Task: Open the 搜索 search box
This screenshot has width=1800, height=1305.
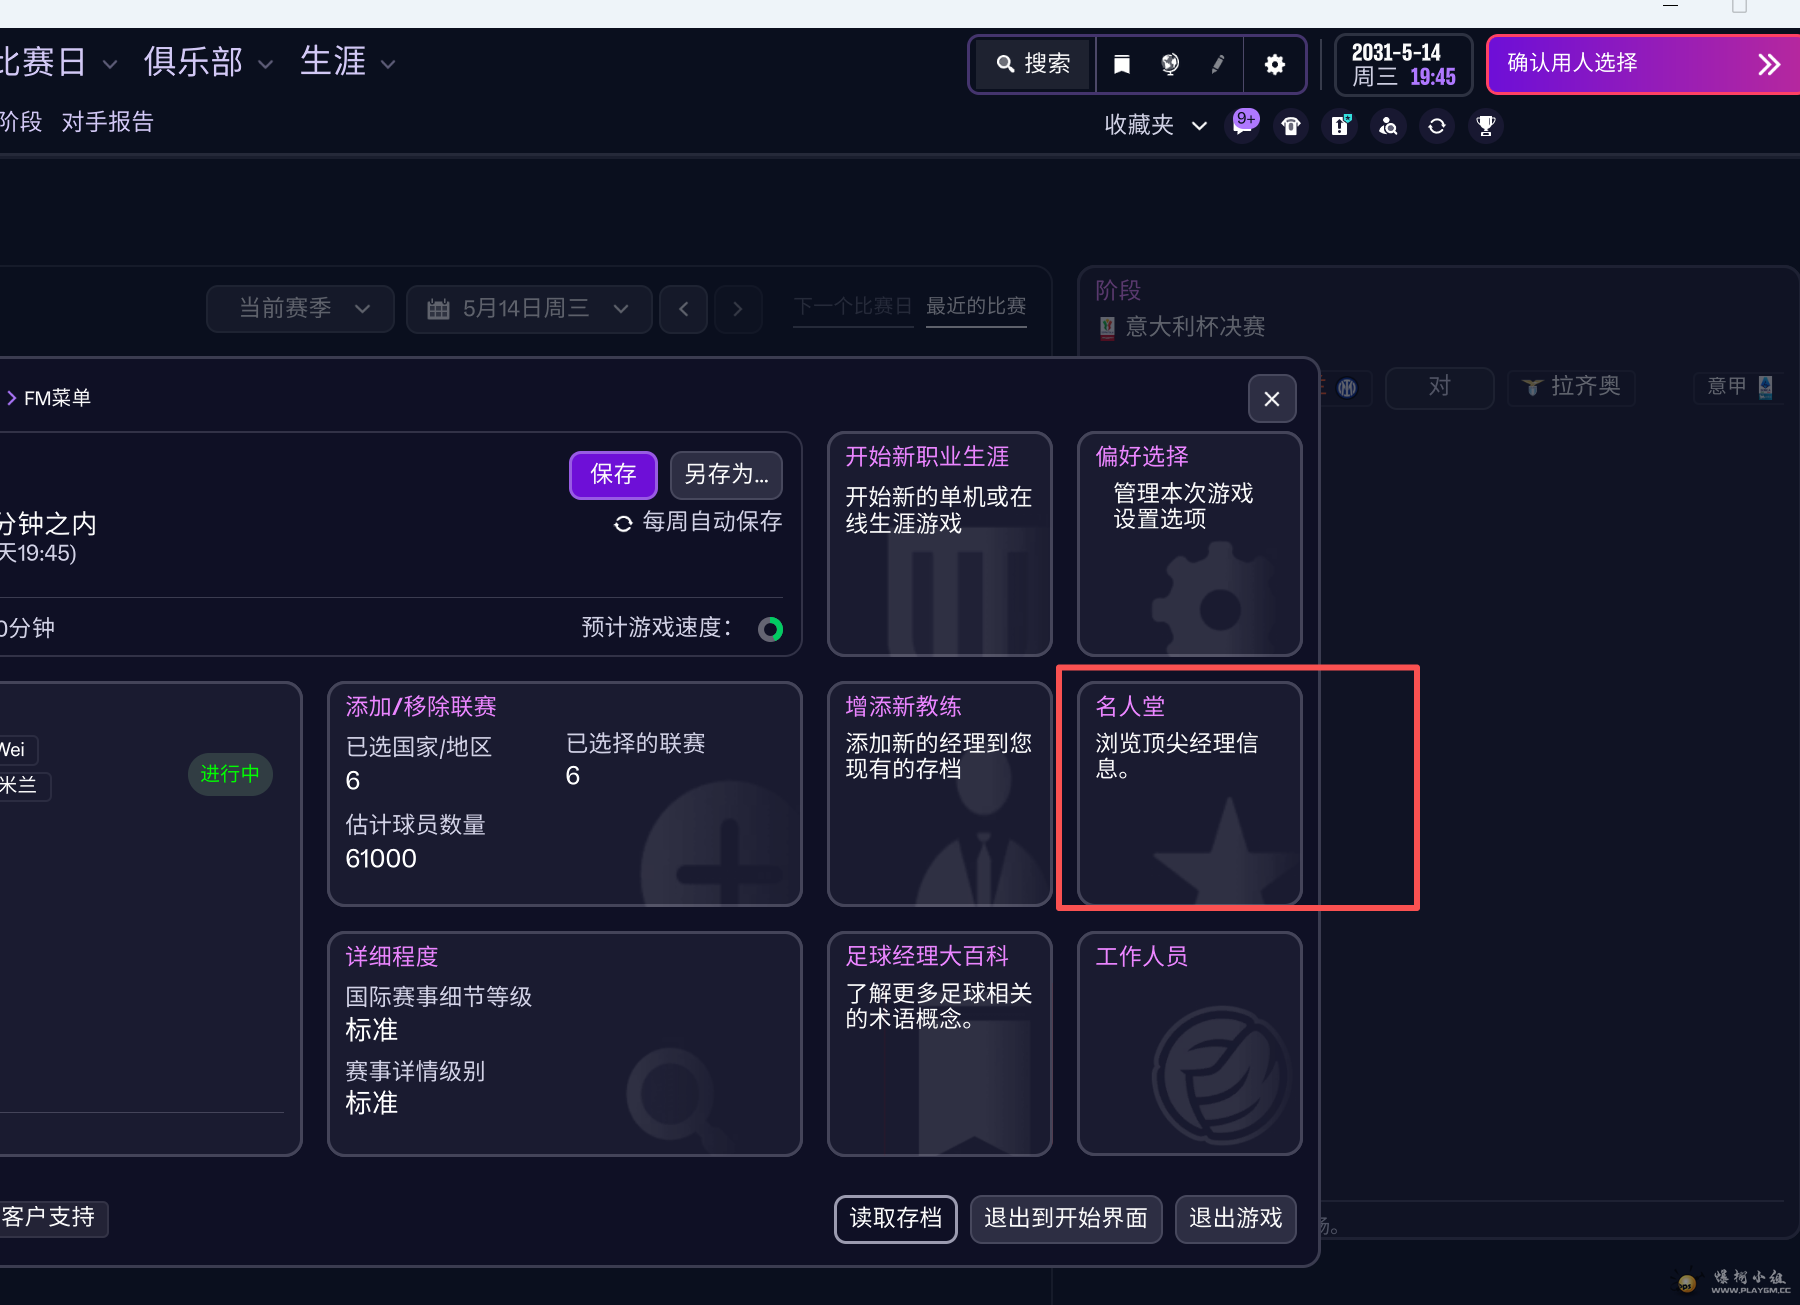Action: pos(1034,64)
